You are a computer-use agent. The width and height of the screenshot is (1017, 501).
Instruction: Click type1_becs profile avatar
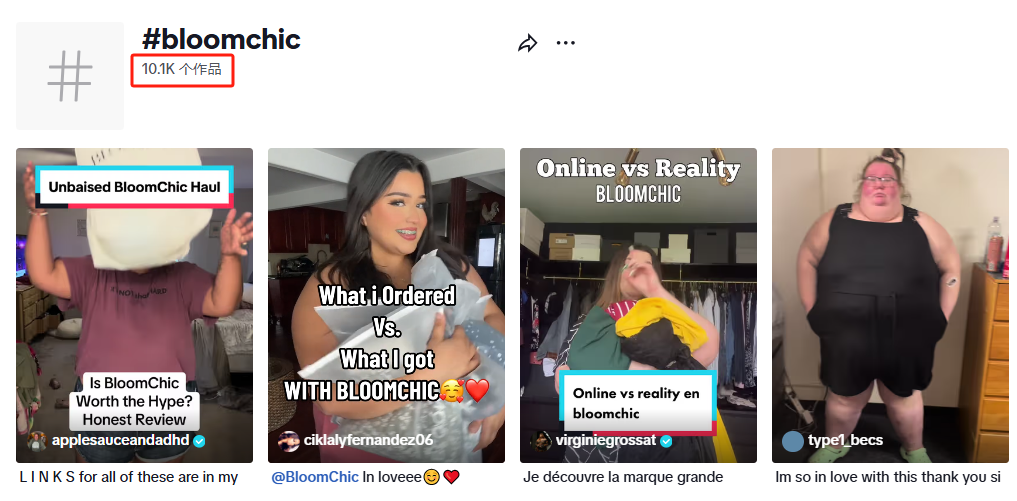tap(793, 441)
